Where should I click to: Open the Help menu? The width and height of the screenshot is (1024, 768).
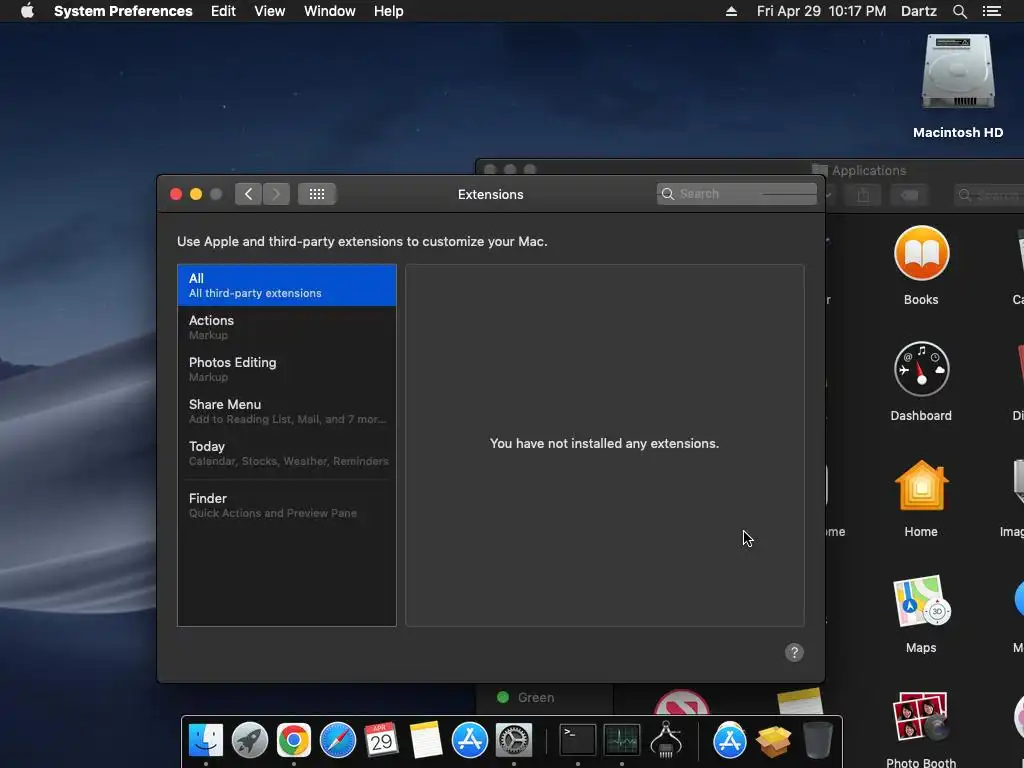point(389,11)
